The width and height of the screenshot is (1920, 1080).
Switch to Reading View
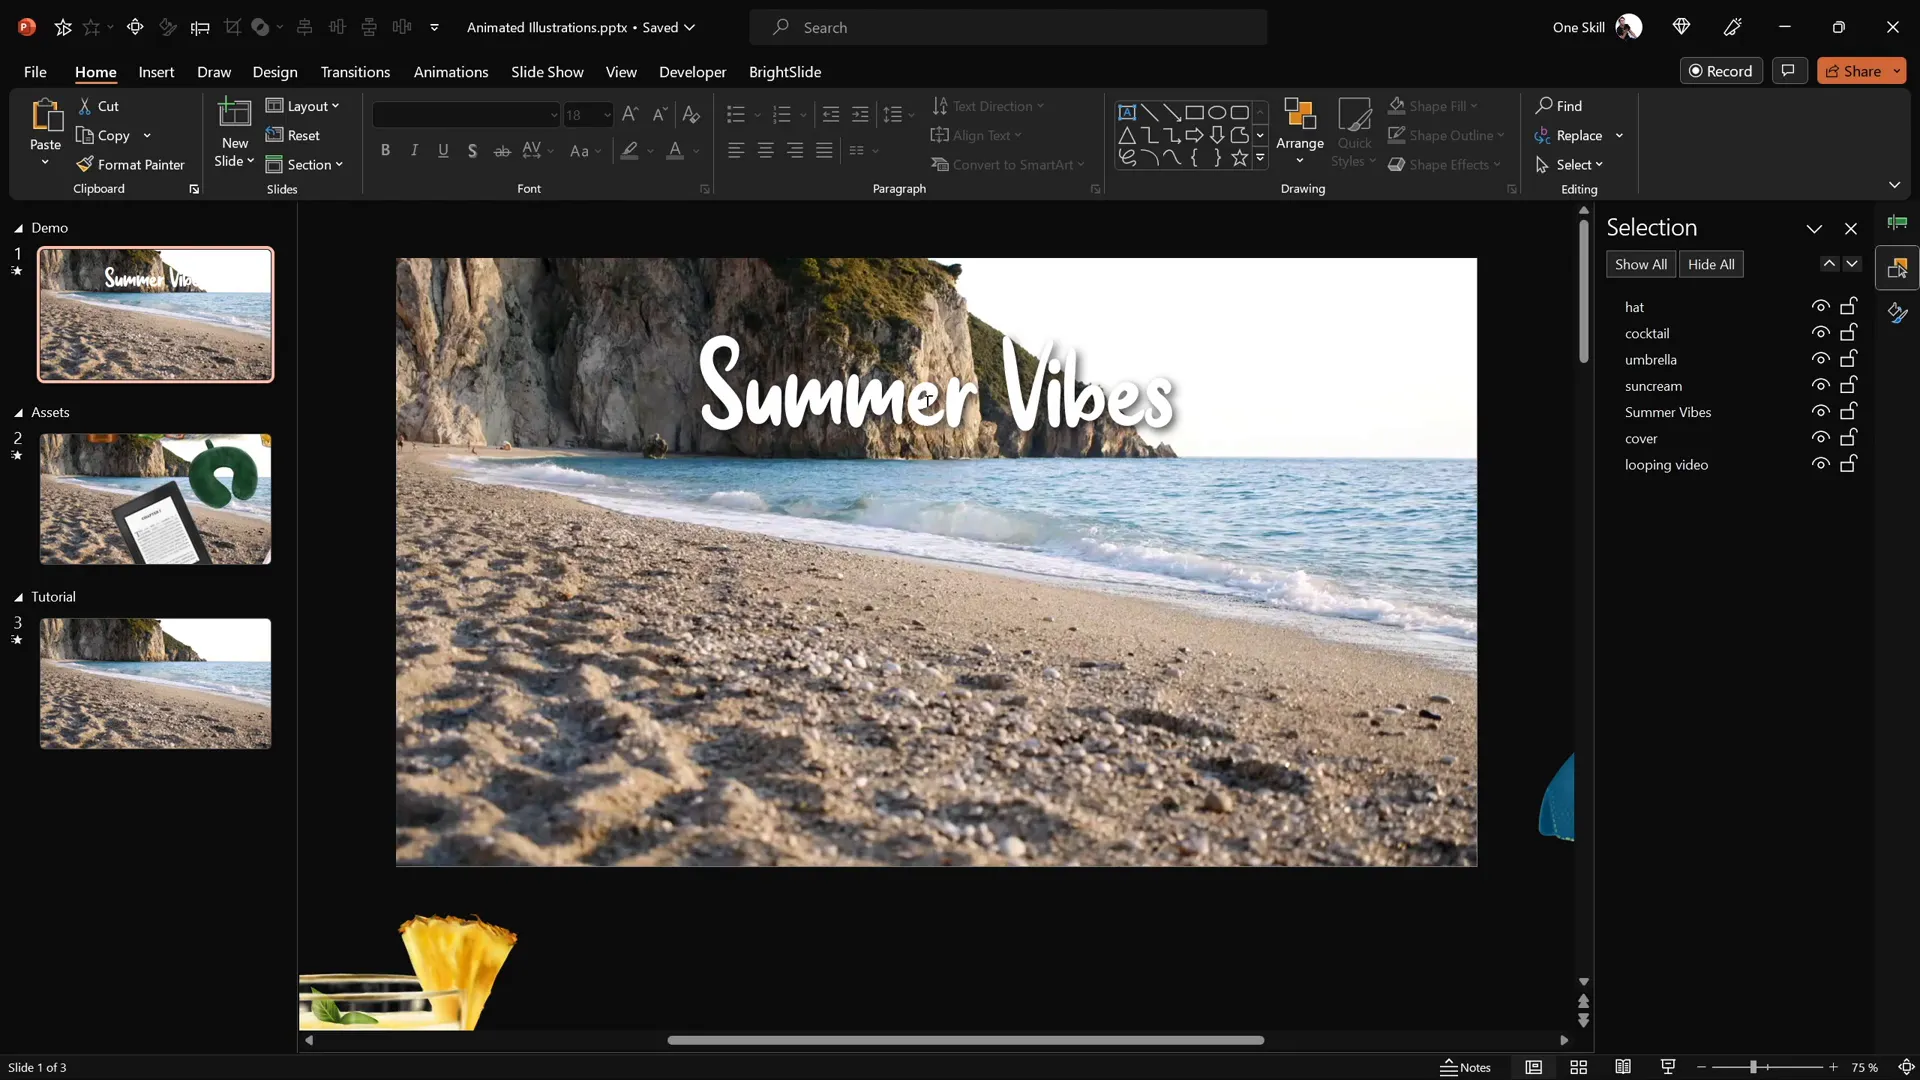pos(1623,1067)
